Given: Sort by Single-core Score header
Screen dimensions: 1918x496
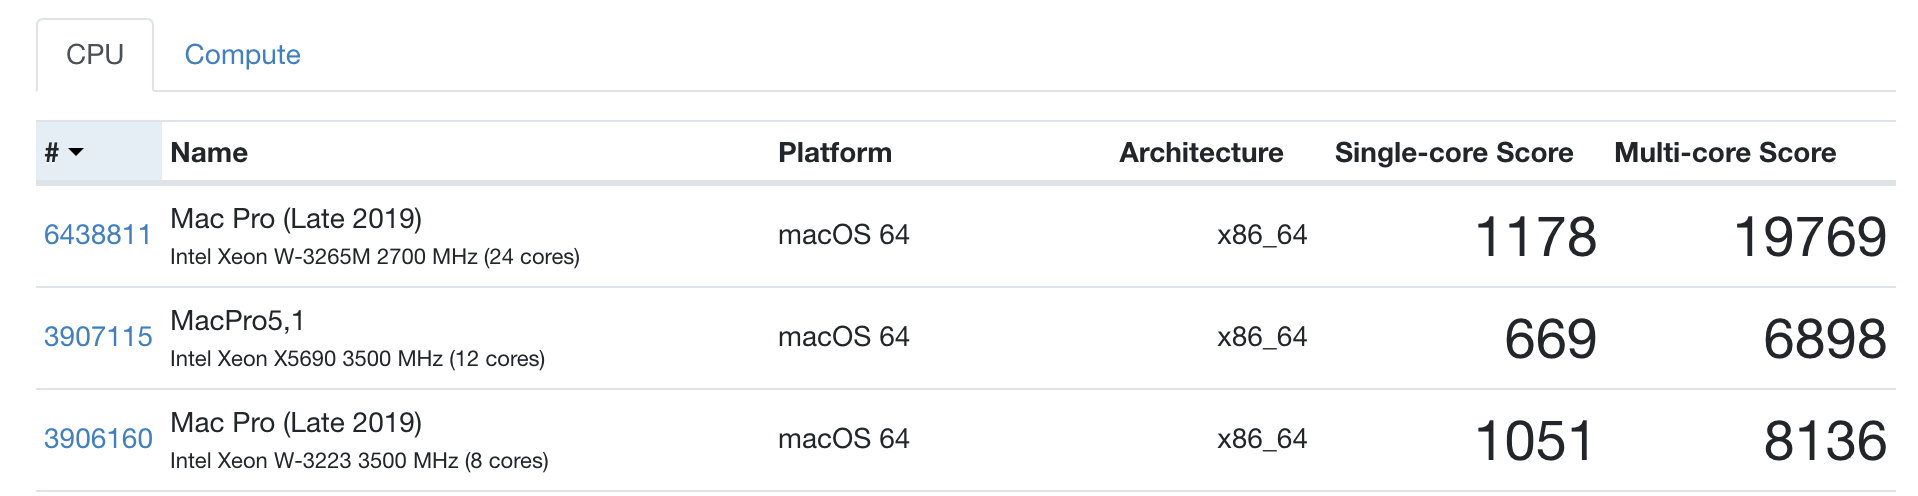Looking at the screenshot, I should tap(1453, 152).
